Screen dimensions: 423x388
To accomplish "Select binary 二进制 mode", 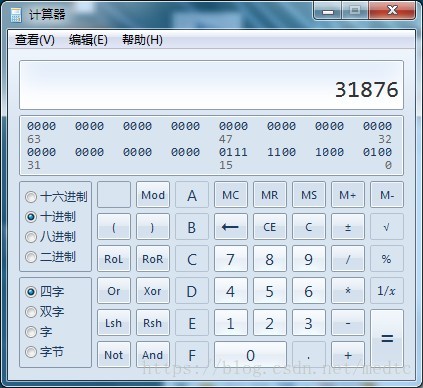I will coord(51,257).
